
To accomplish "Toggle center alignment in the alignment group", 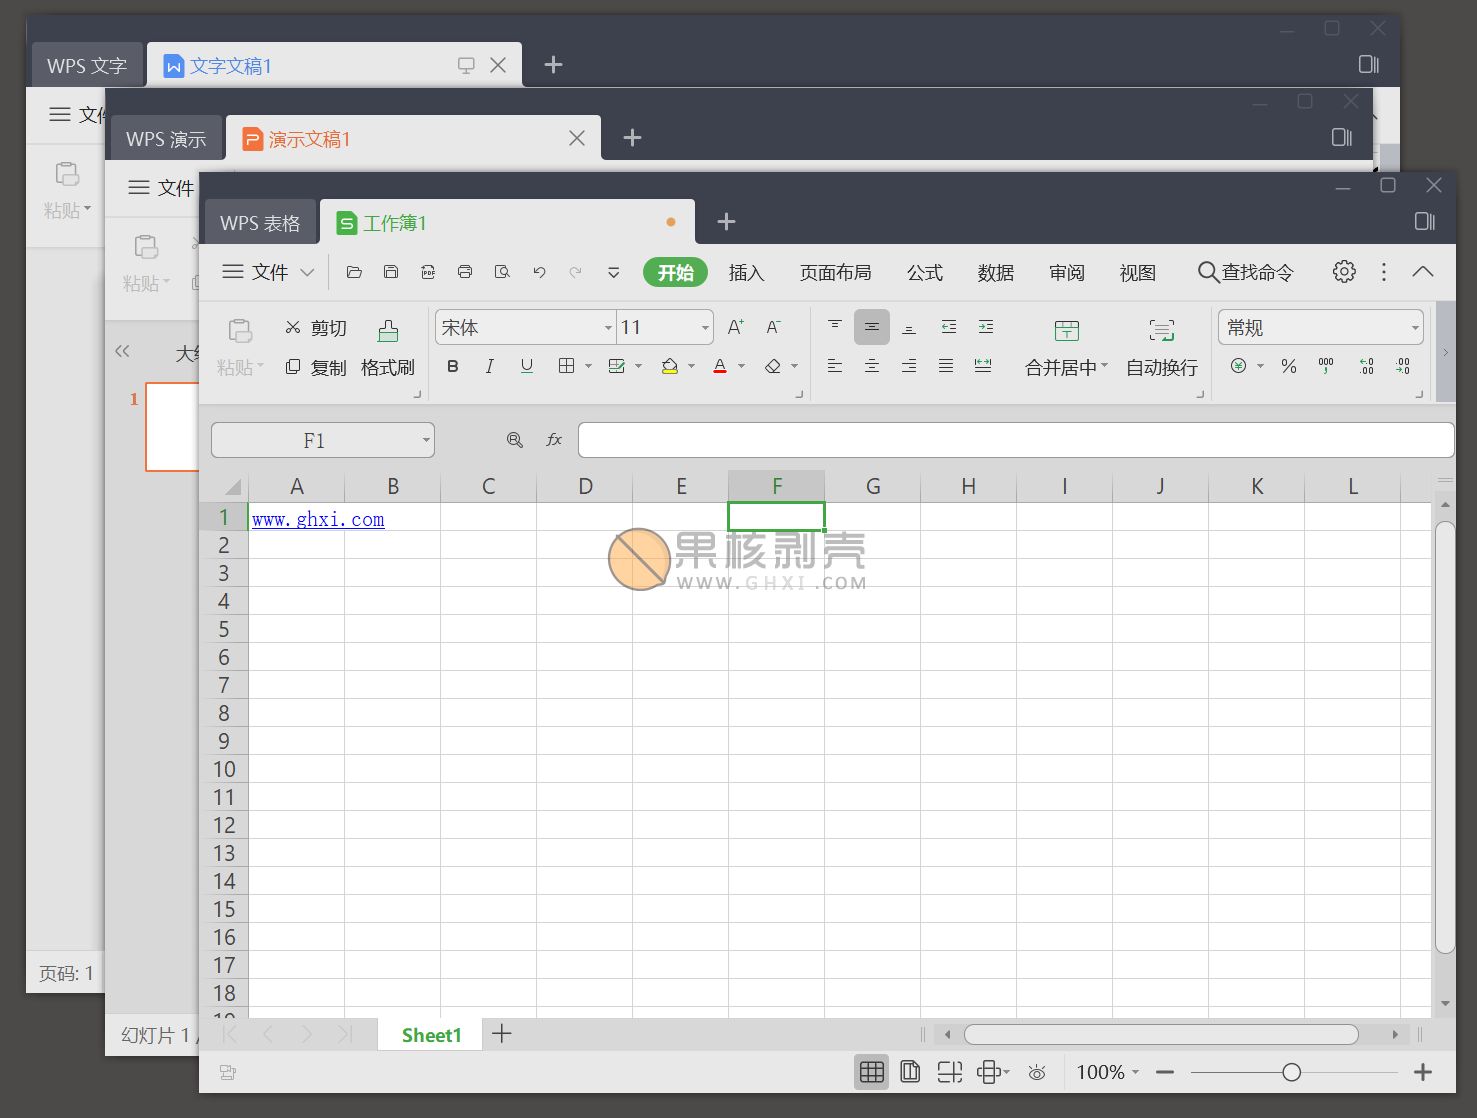I will click(872, 366).
